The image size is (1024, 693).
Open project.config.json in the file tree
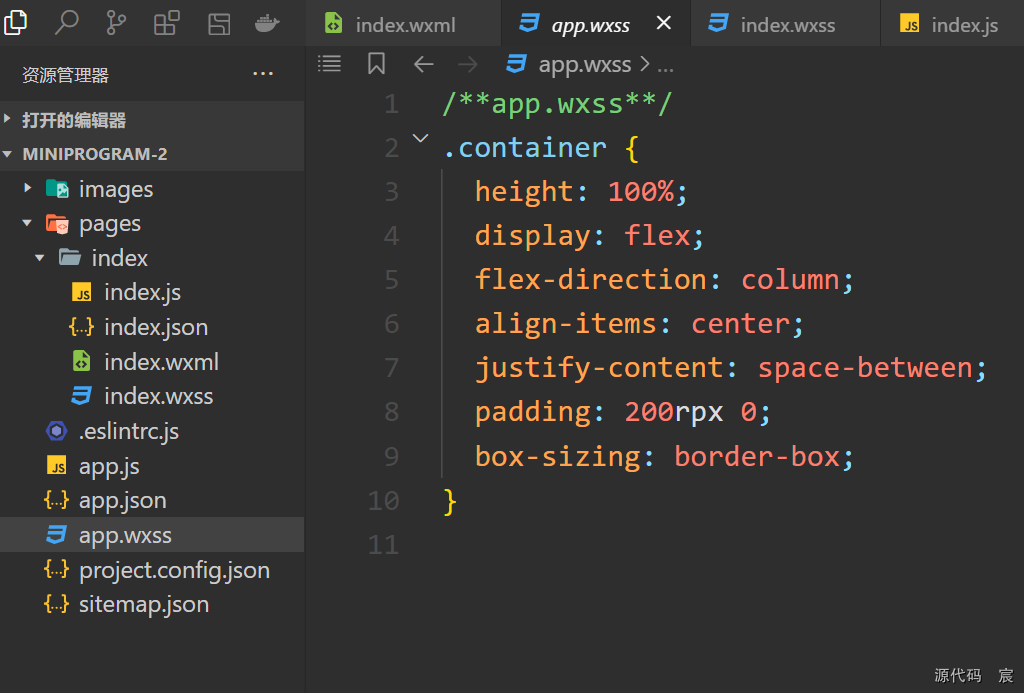click(x=152, y=570)
